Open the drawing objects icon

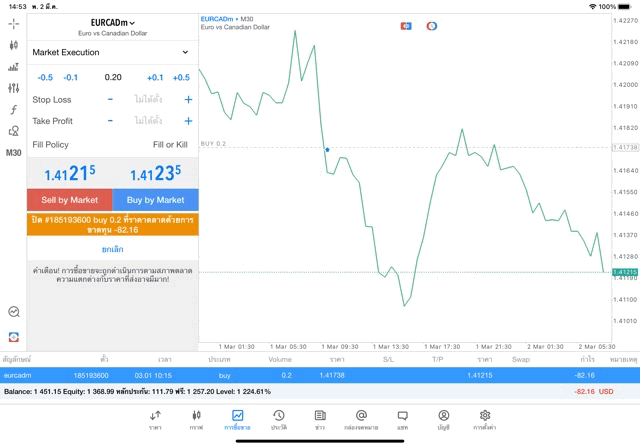(13, 131)
